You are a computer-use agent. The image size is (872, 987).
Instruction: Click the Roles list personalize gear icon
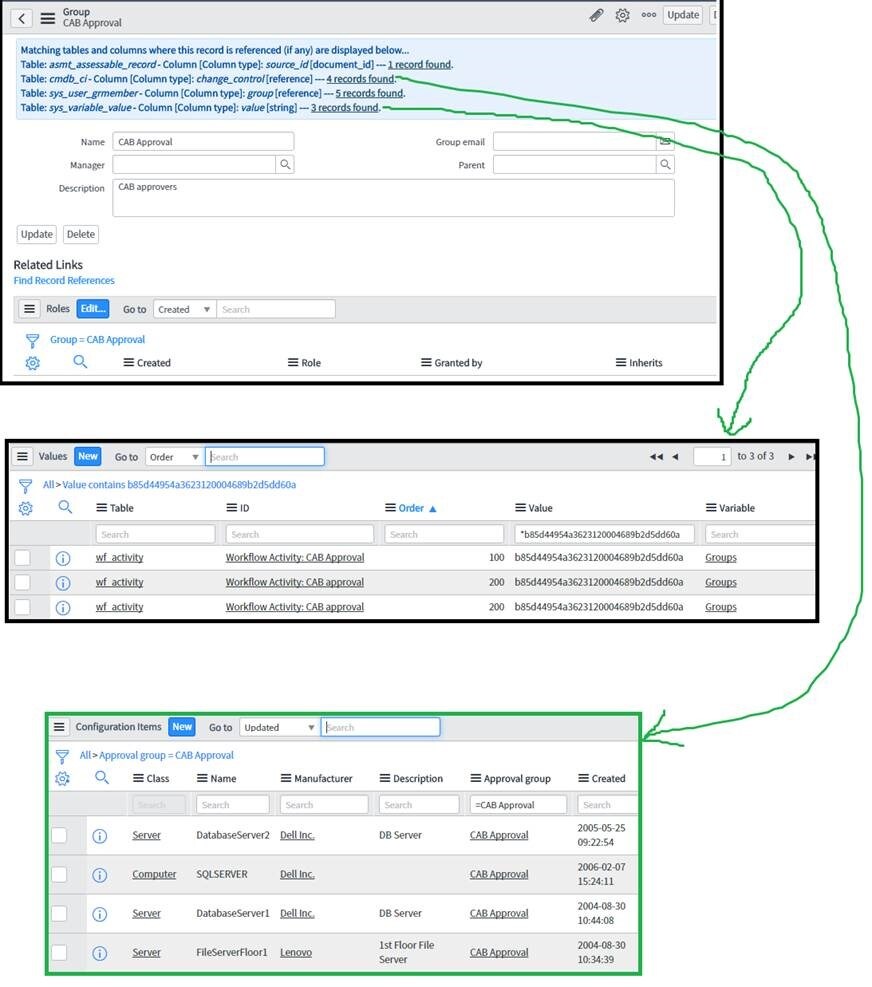pos(32,363)
